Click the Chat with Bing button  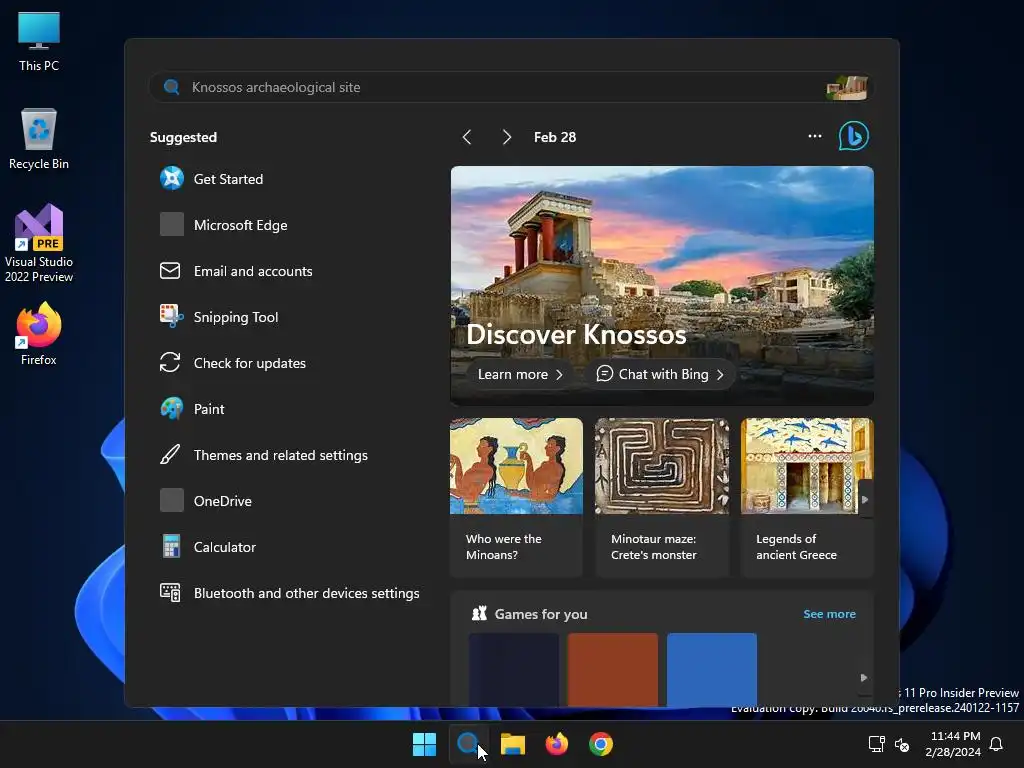point(660,374)
